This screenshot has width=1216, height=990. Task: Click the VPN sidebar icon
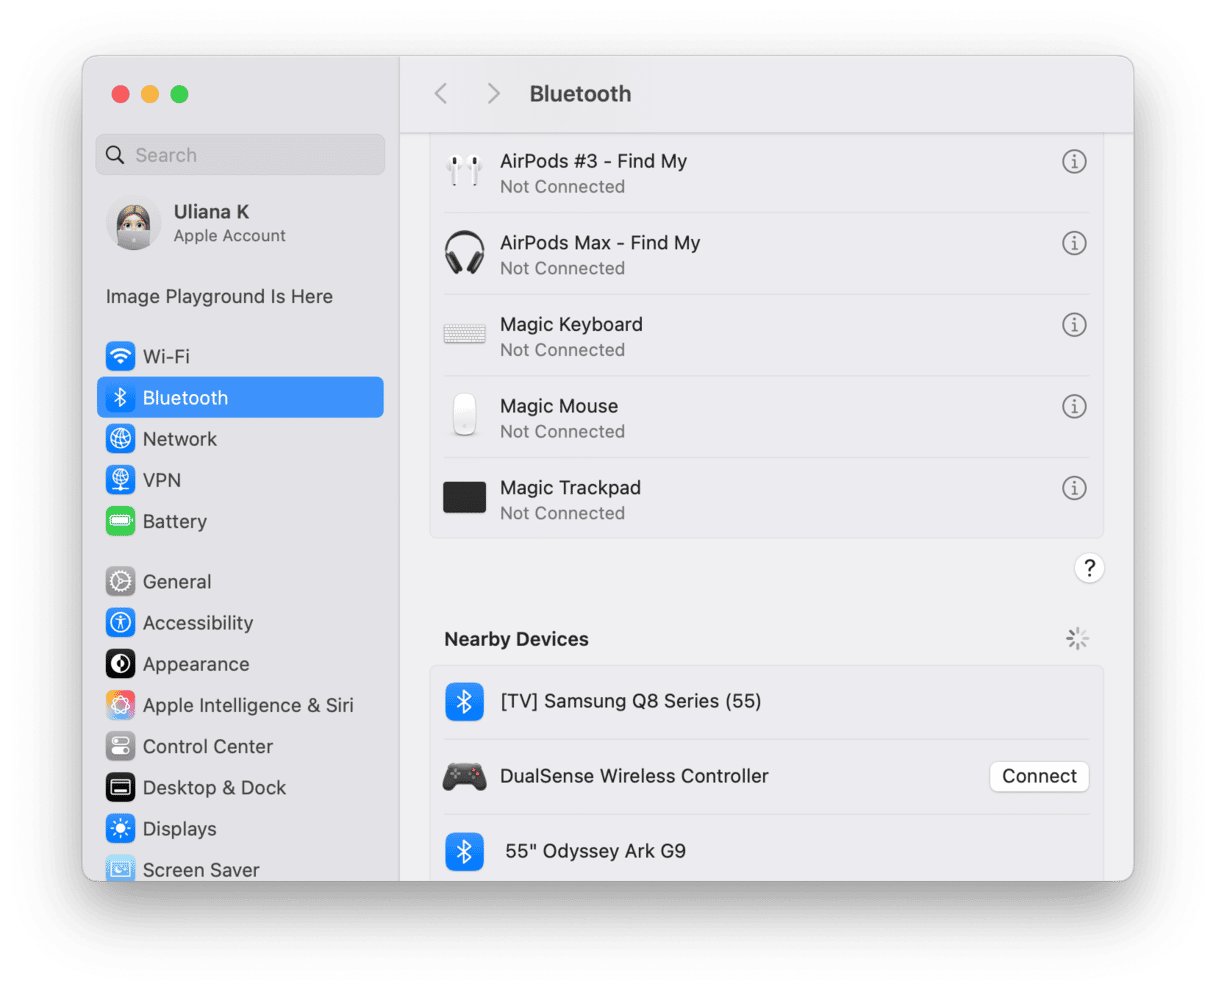pyautogui.click(x=120, y=480)
